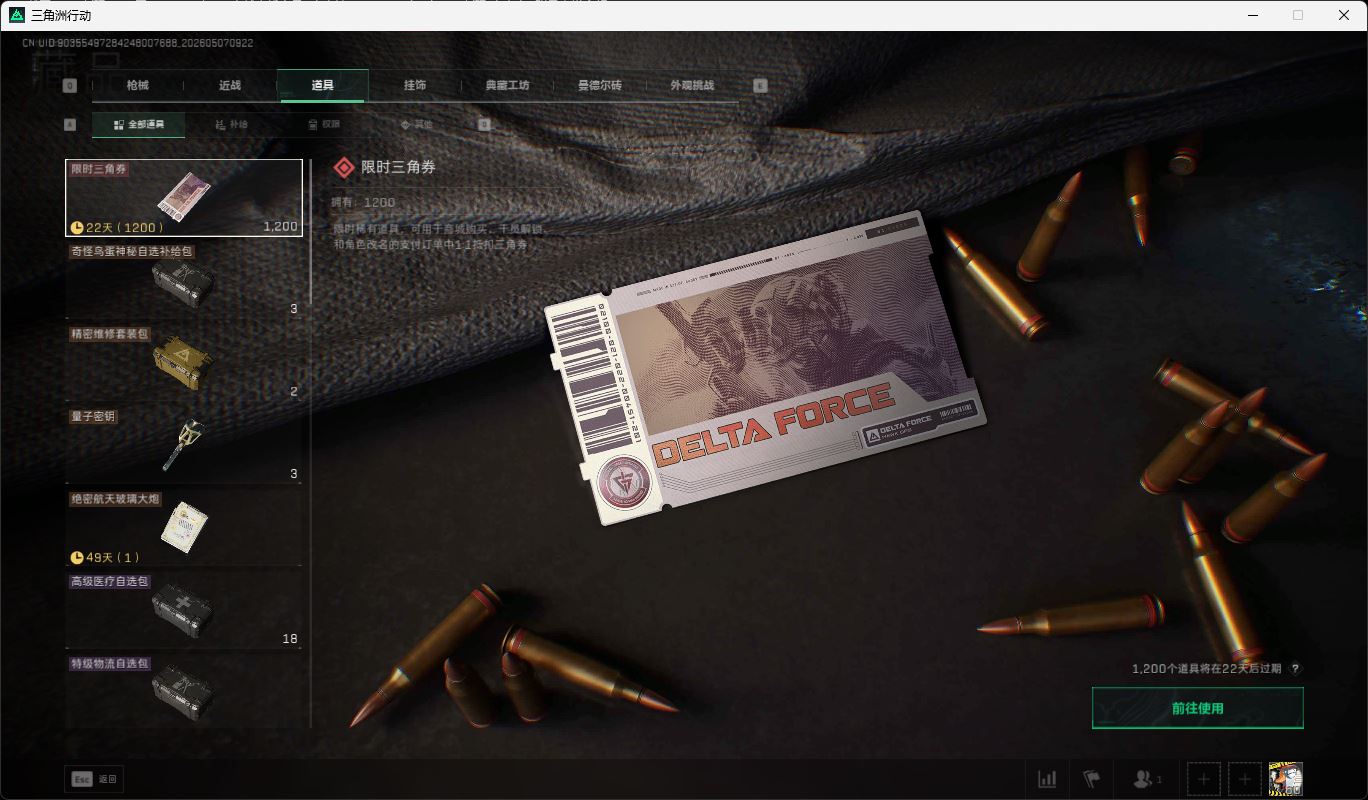Open the statistics bar chart icon
The height and width of the screenshot is (800, 1368).
point(1046,779)
